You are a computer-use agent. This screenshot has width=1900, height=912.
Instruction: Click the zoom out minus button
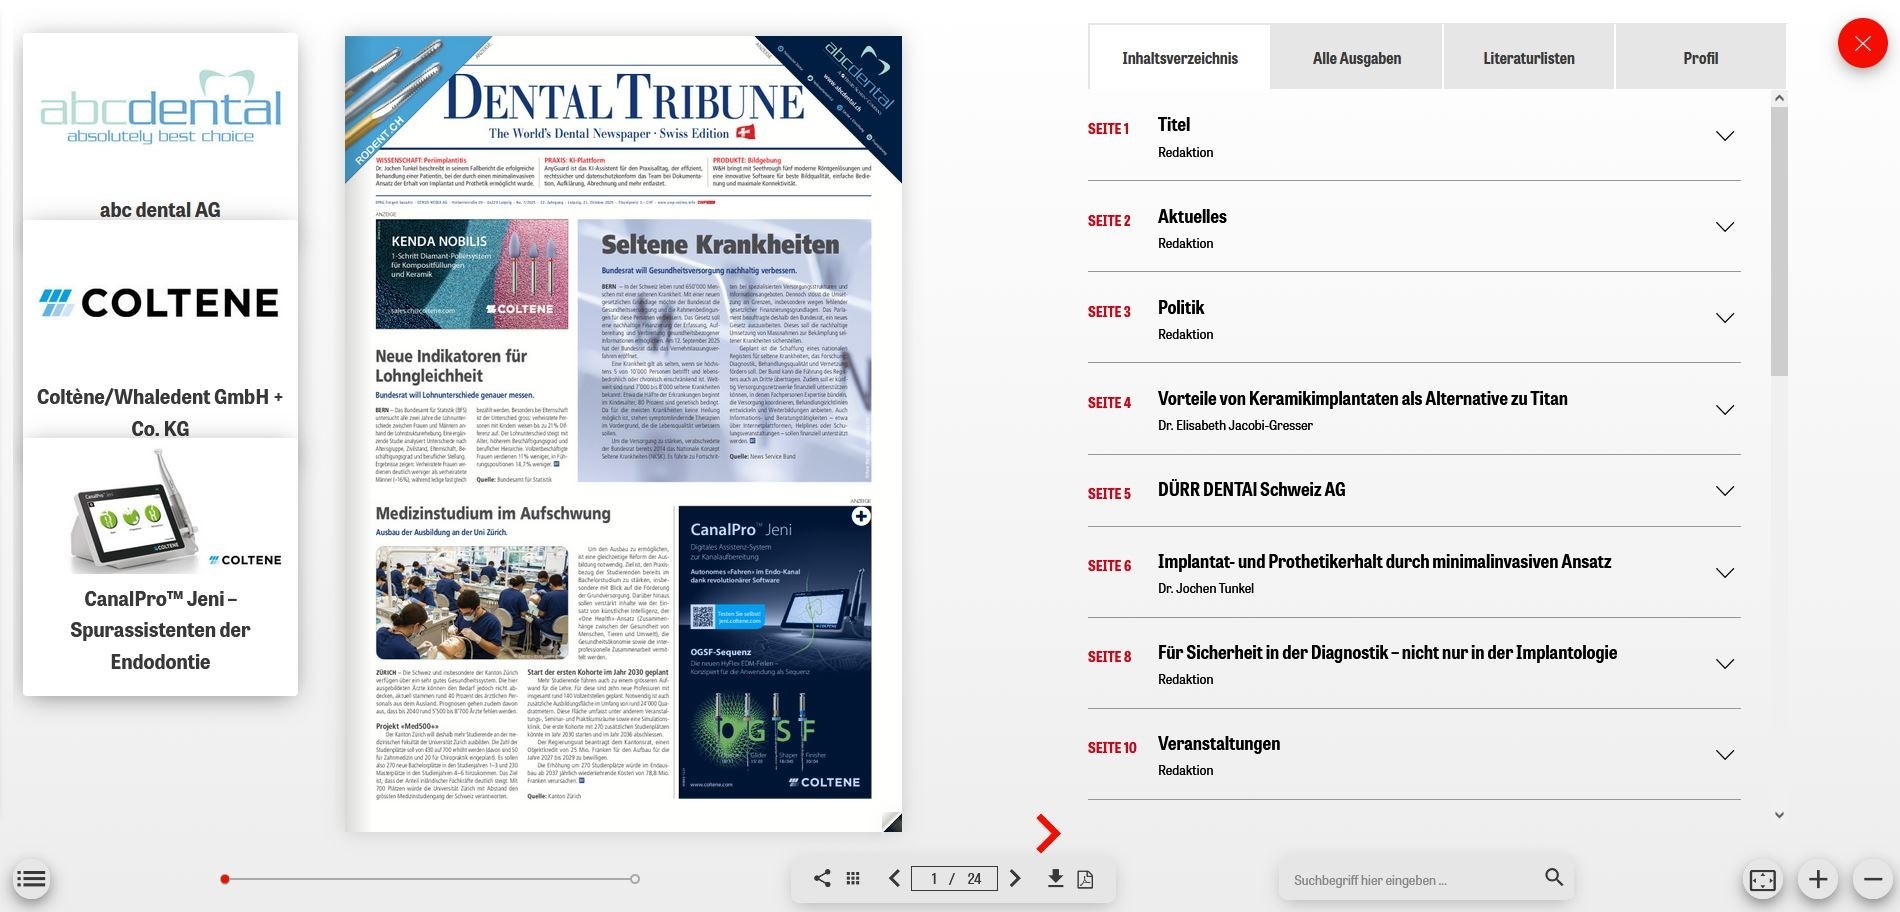(x=1872, y=880)
